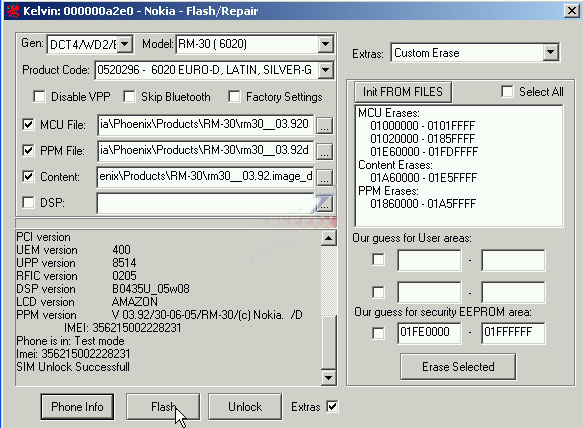Click the second User area end field
This screenshot has width=583, height=428.
(513, 292)
